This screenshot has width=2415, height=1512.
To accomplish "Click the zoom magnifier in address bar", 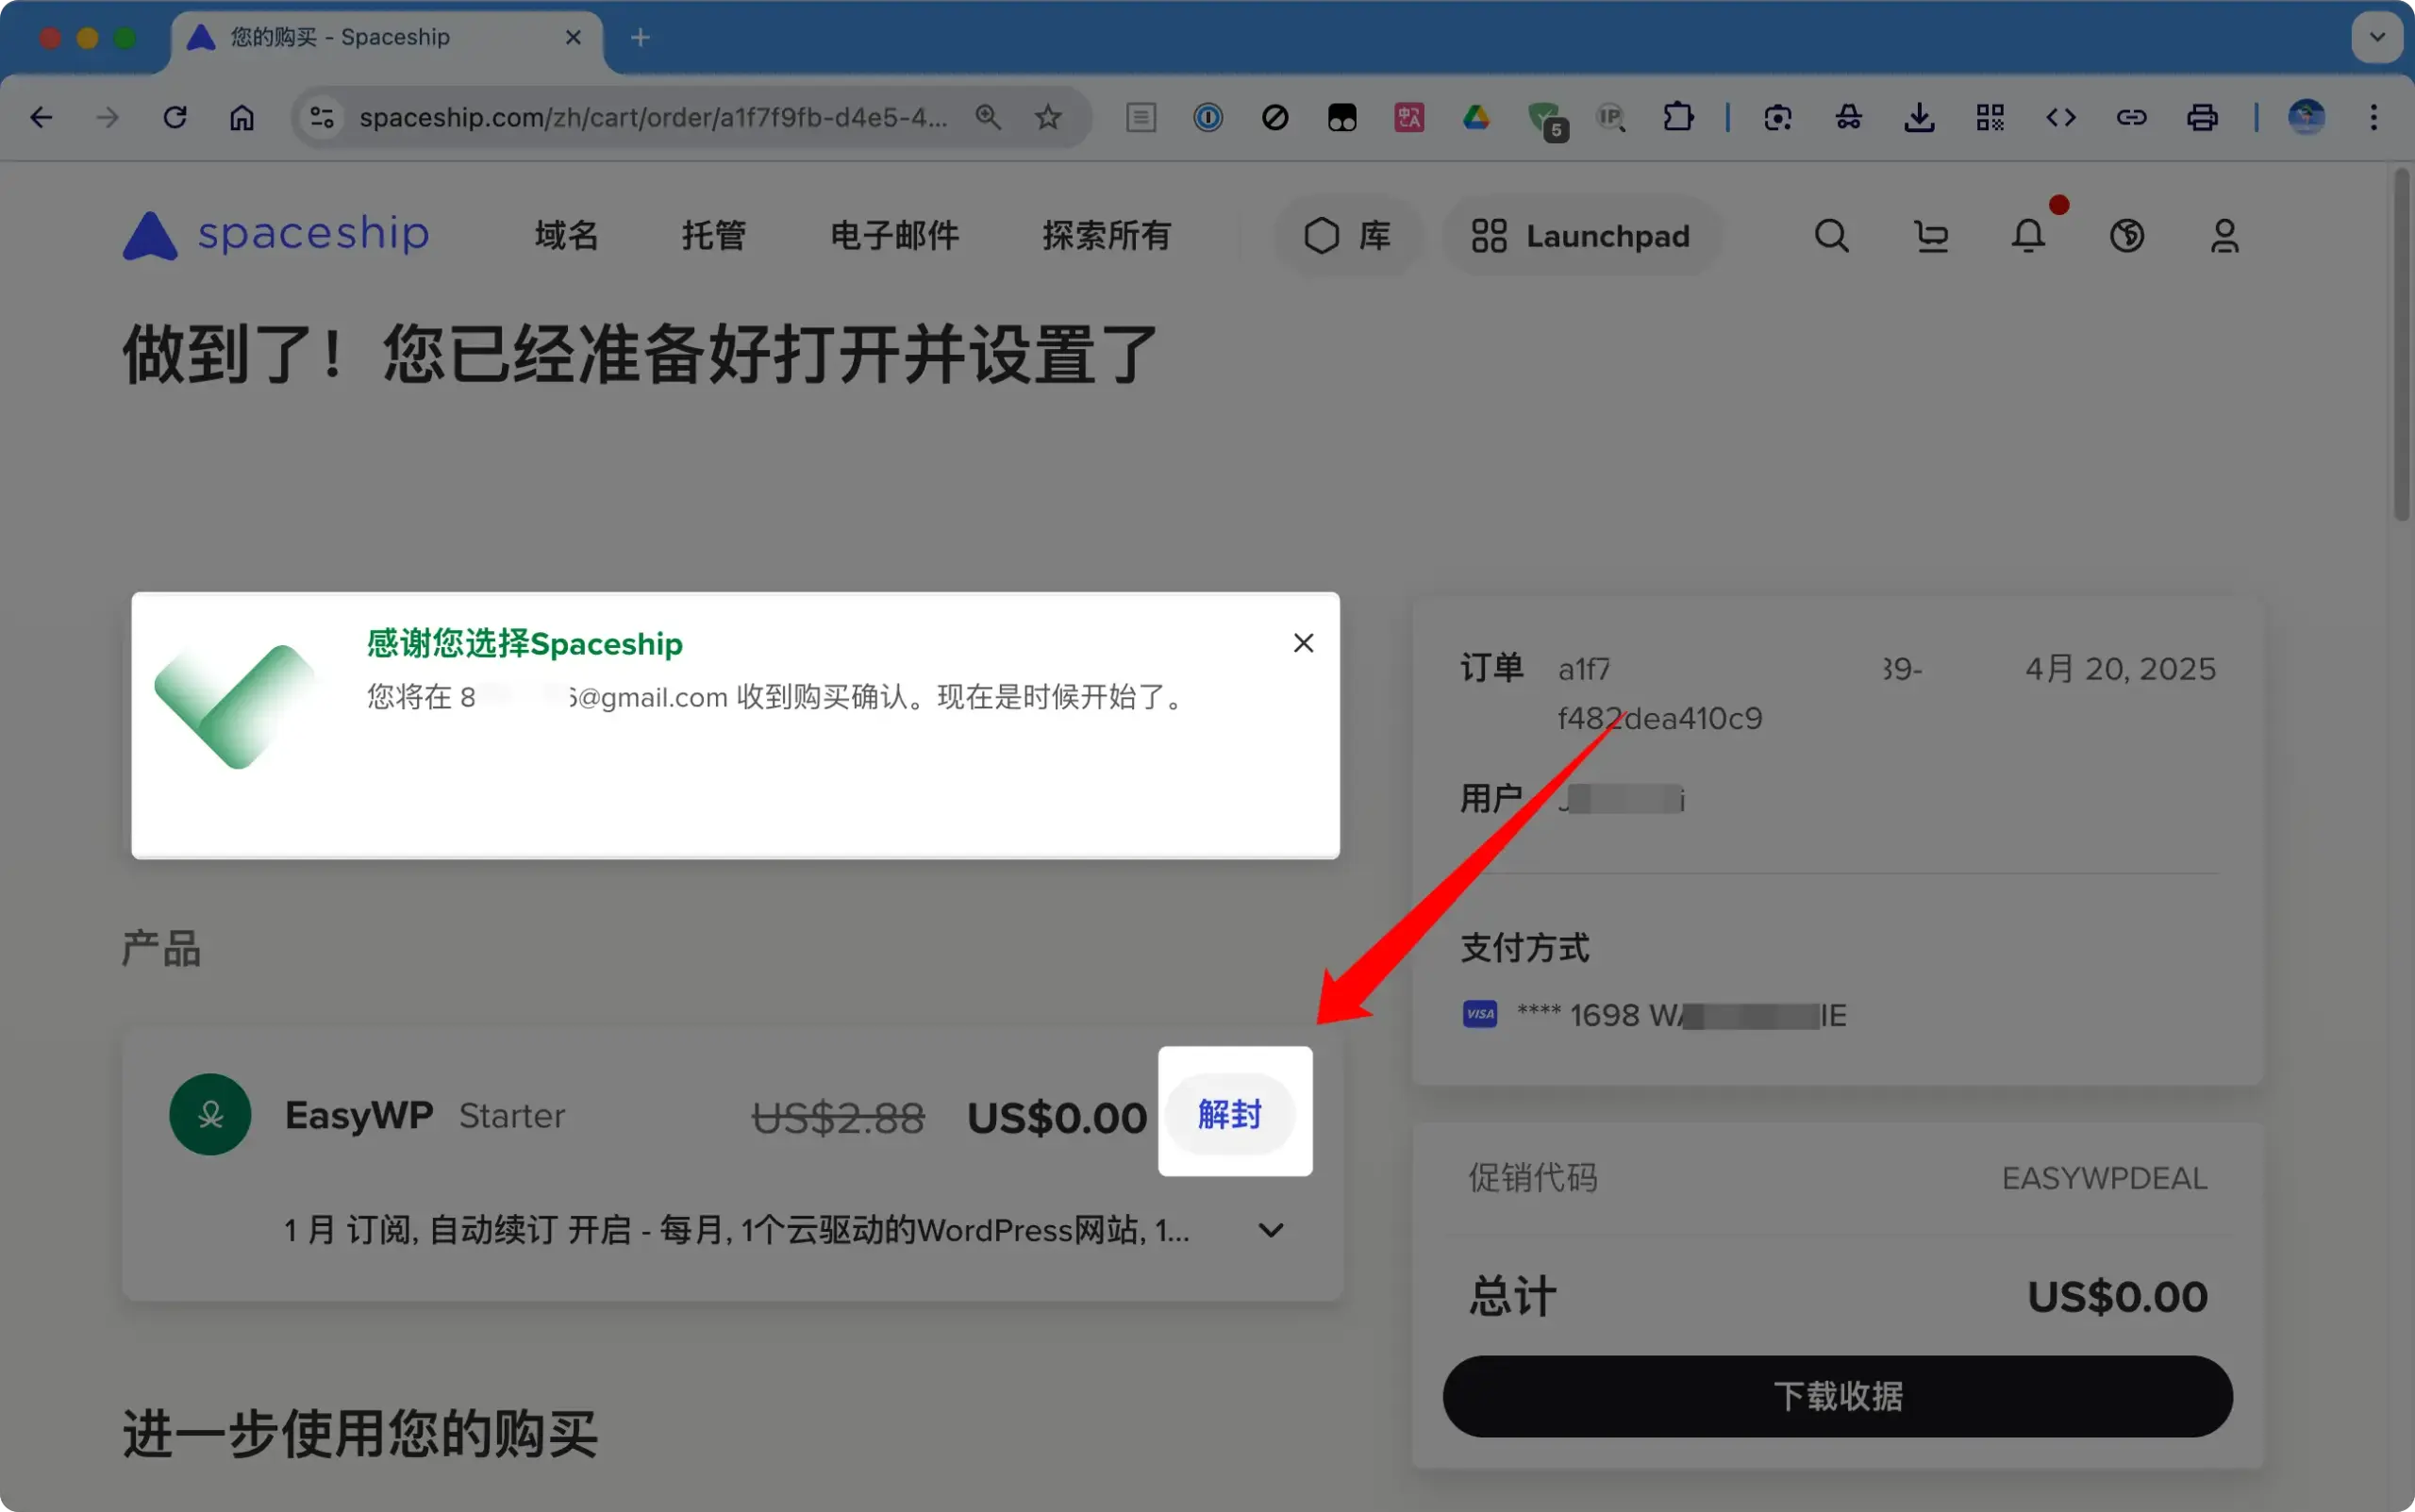I will 988,118.
